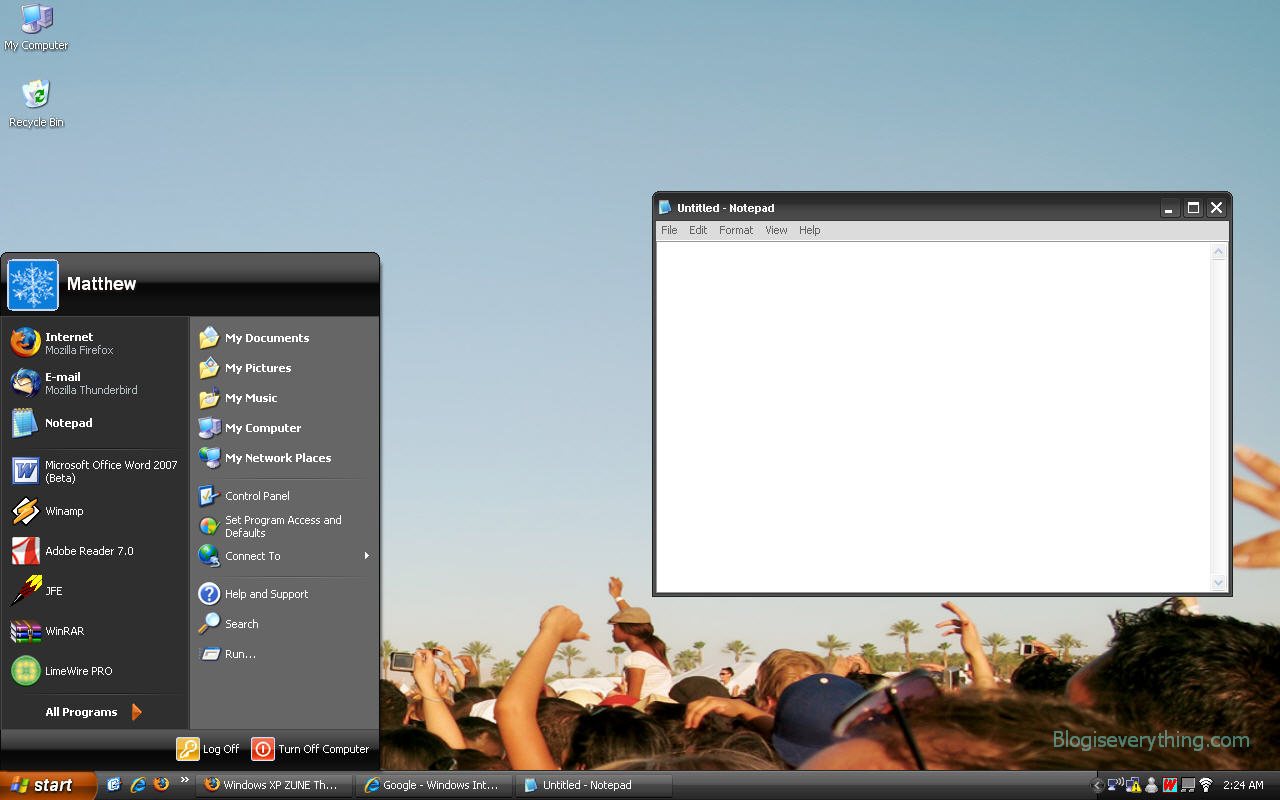1280x800 pixels.
Task: Click the red W tray icon
Action: pos(1169,785)
